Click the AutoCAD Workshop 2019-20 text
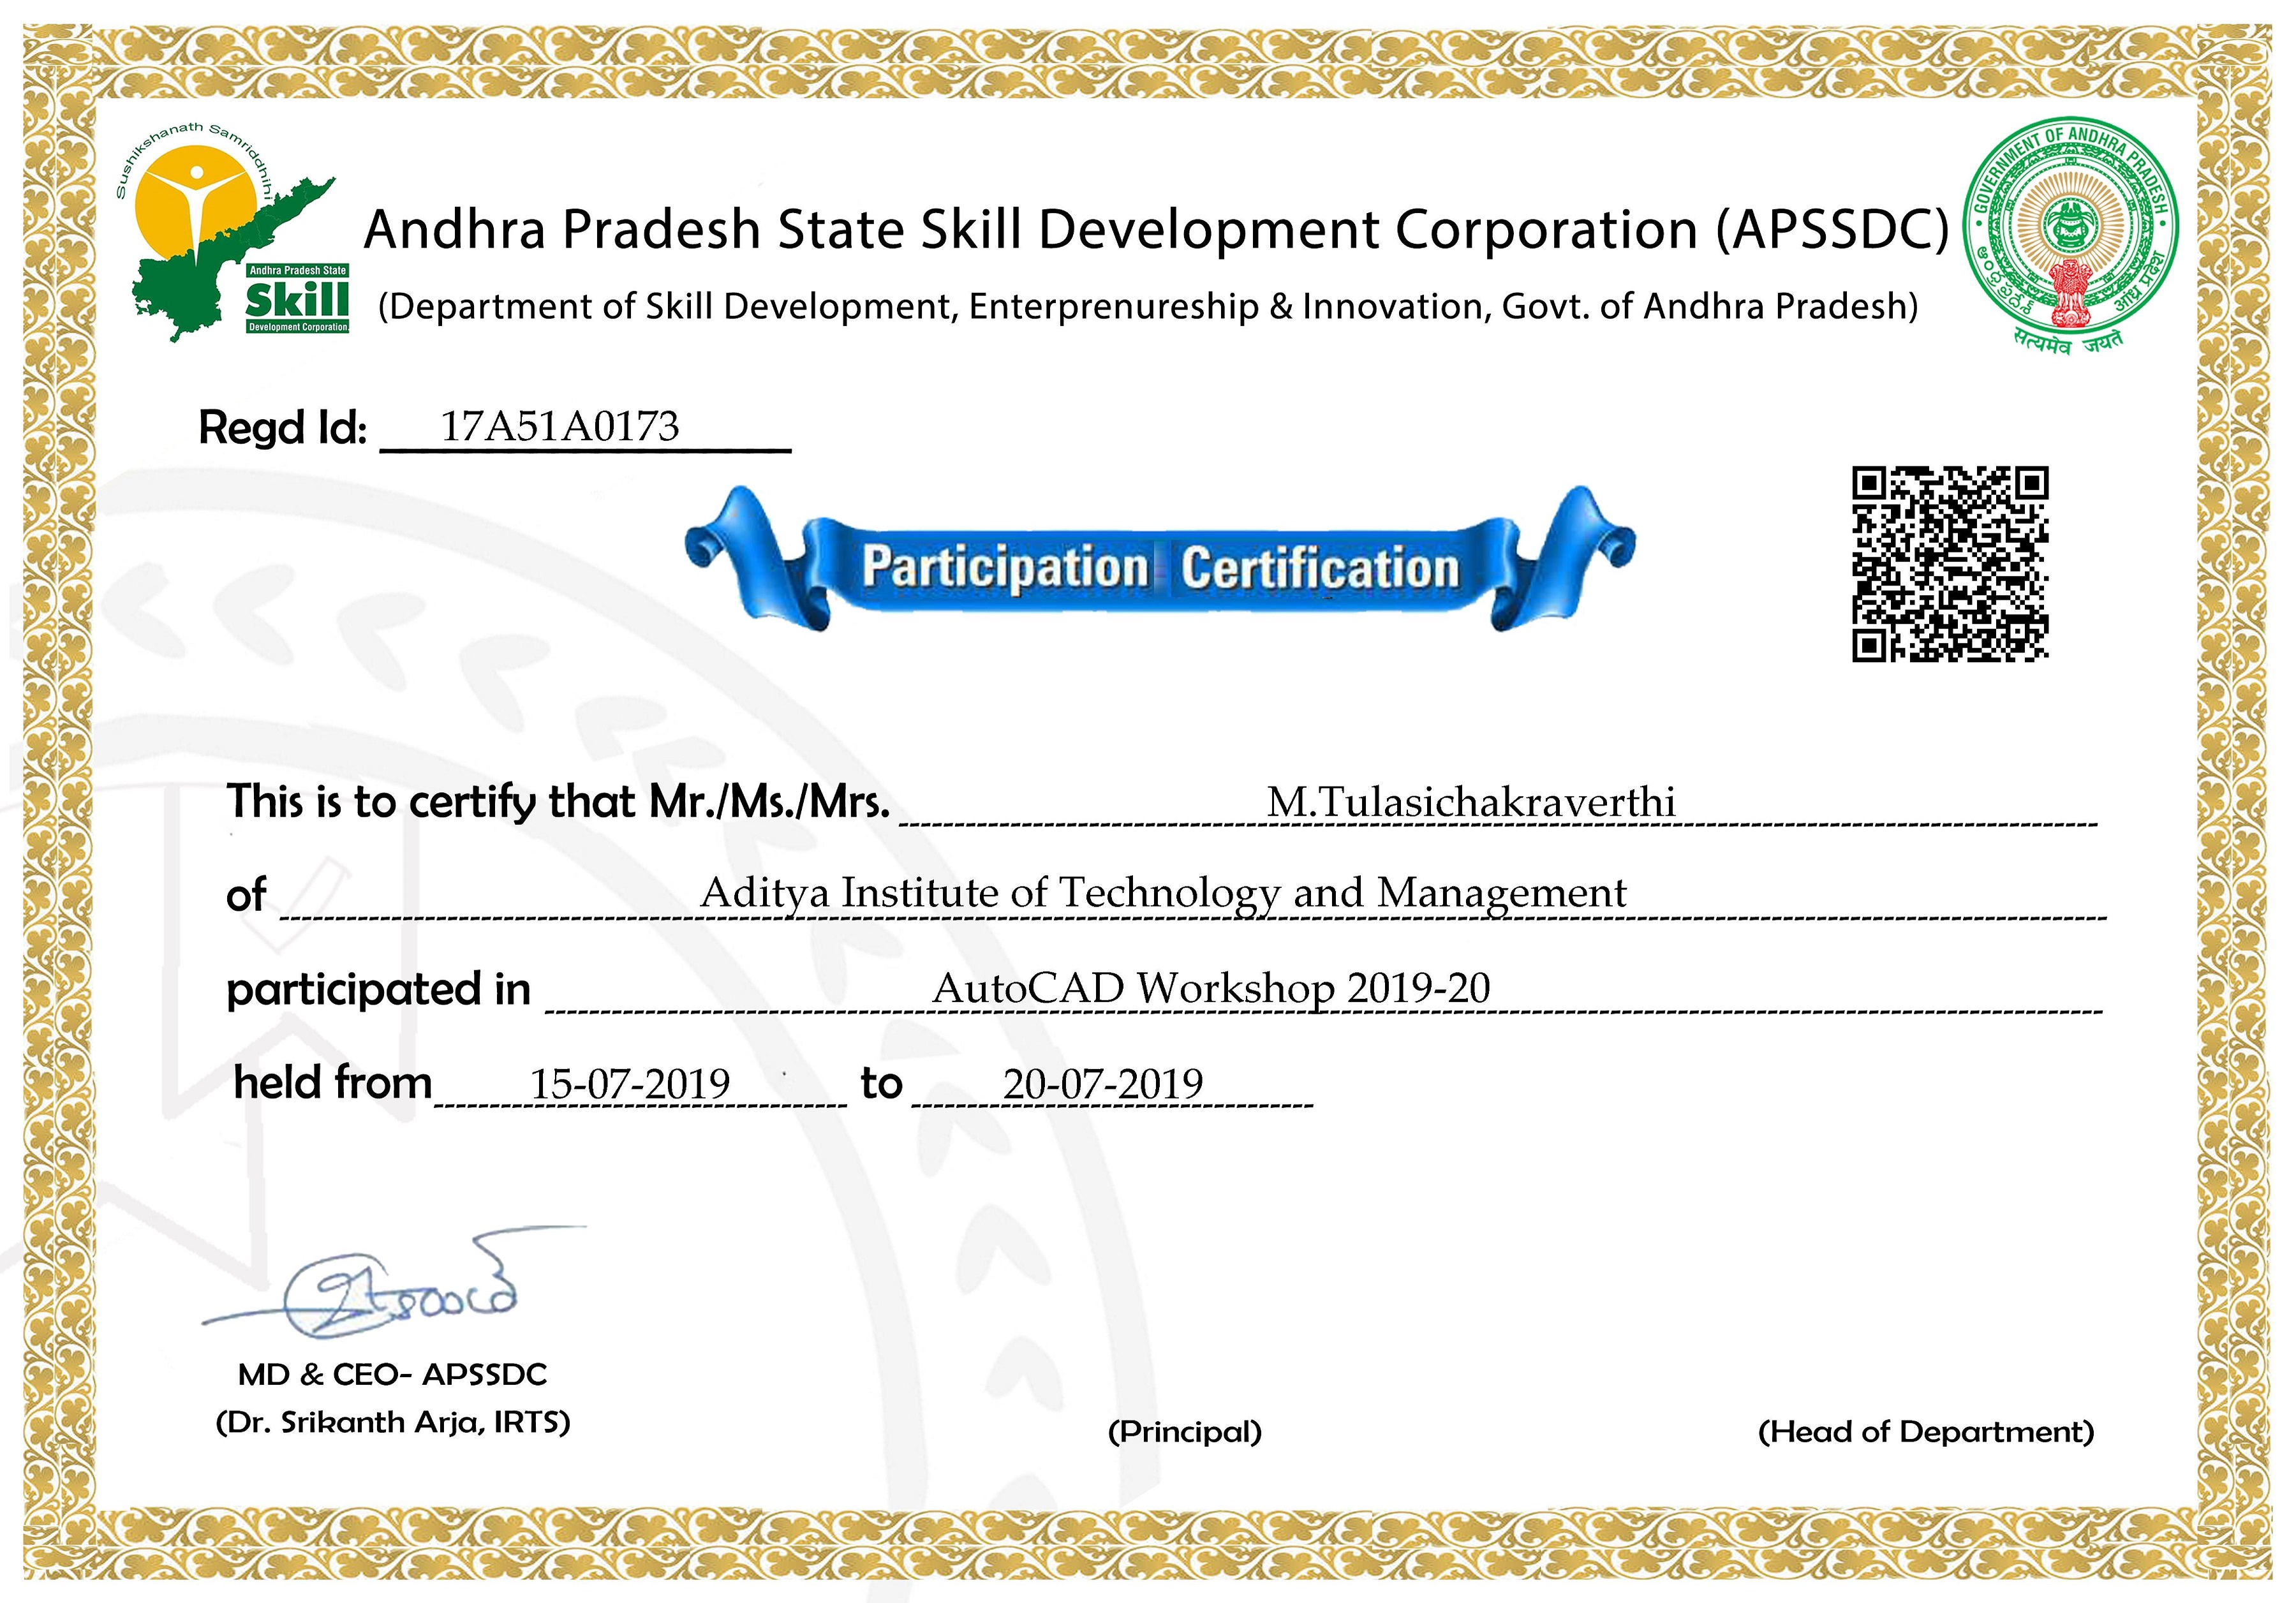The height and width of the screenshot is (1603, 2296). coord(1211,988)
